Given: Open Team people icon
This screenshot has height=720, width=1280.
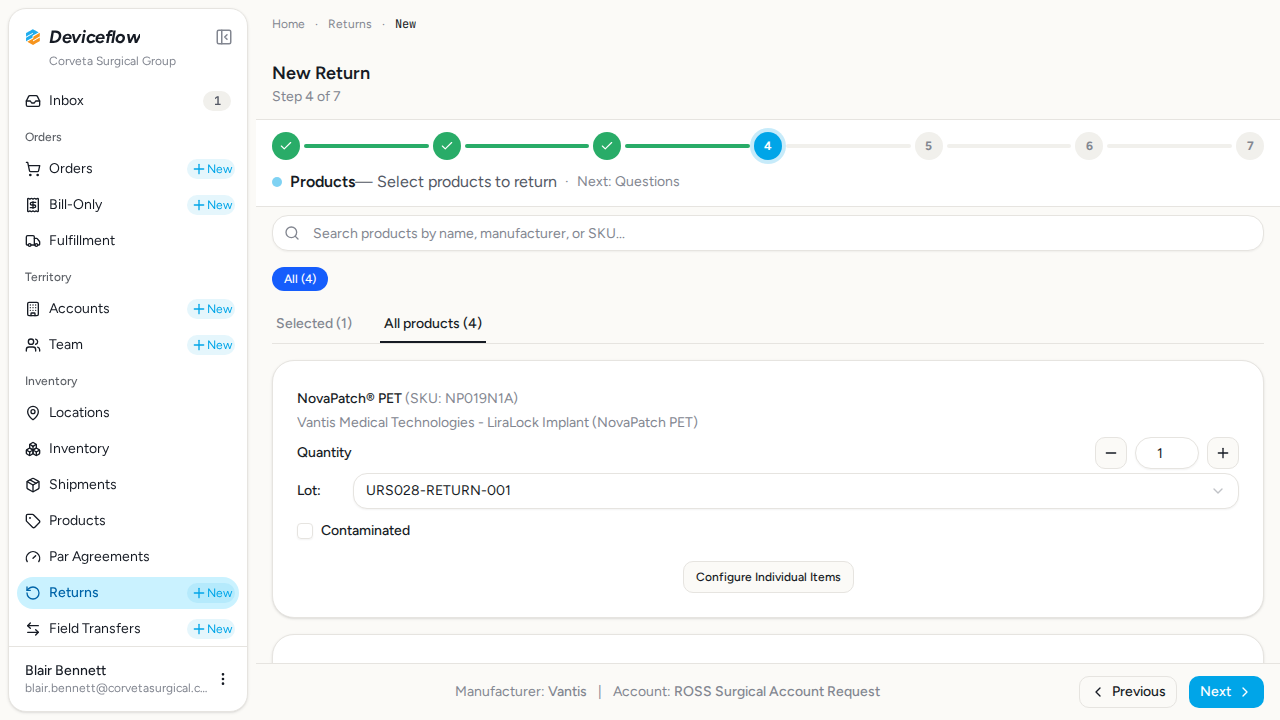Looking at the screenshot, I should (x=33, y=345).
